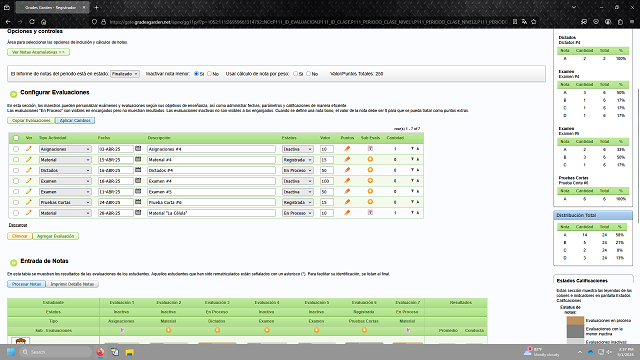Screen dimensions: 640x360
Task: Open a new browser tab
Action: 97,7
